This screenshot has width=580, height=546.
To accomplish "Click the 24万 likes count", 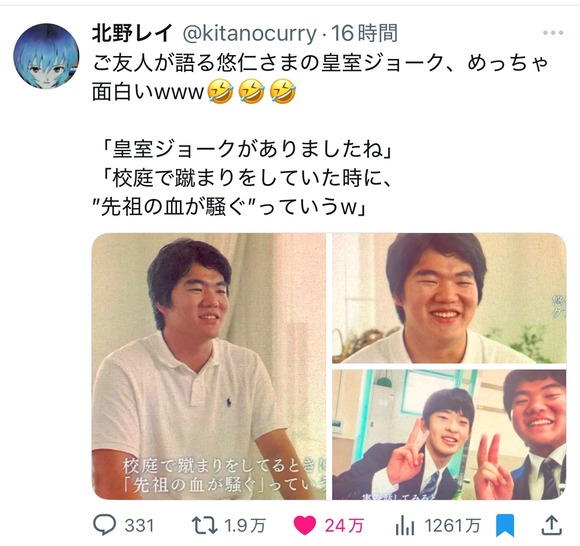I will point(344,526).
